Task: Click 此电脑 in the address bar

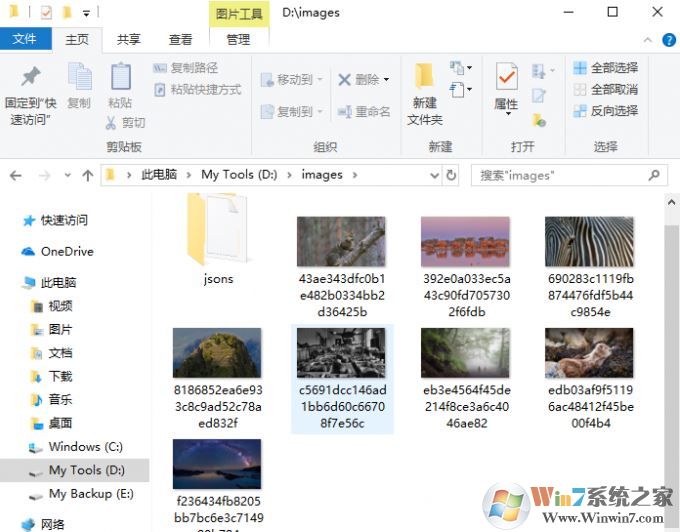Action: (x=159, y=175)
